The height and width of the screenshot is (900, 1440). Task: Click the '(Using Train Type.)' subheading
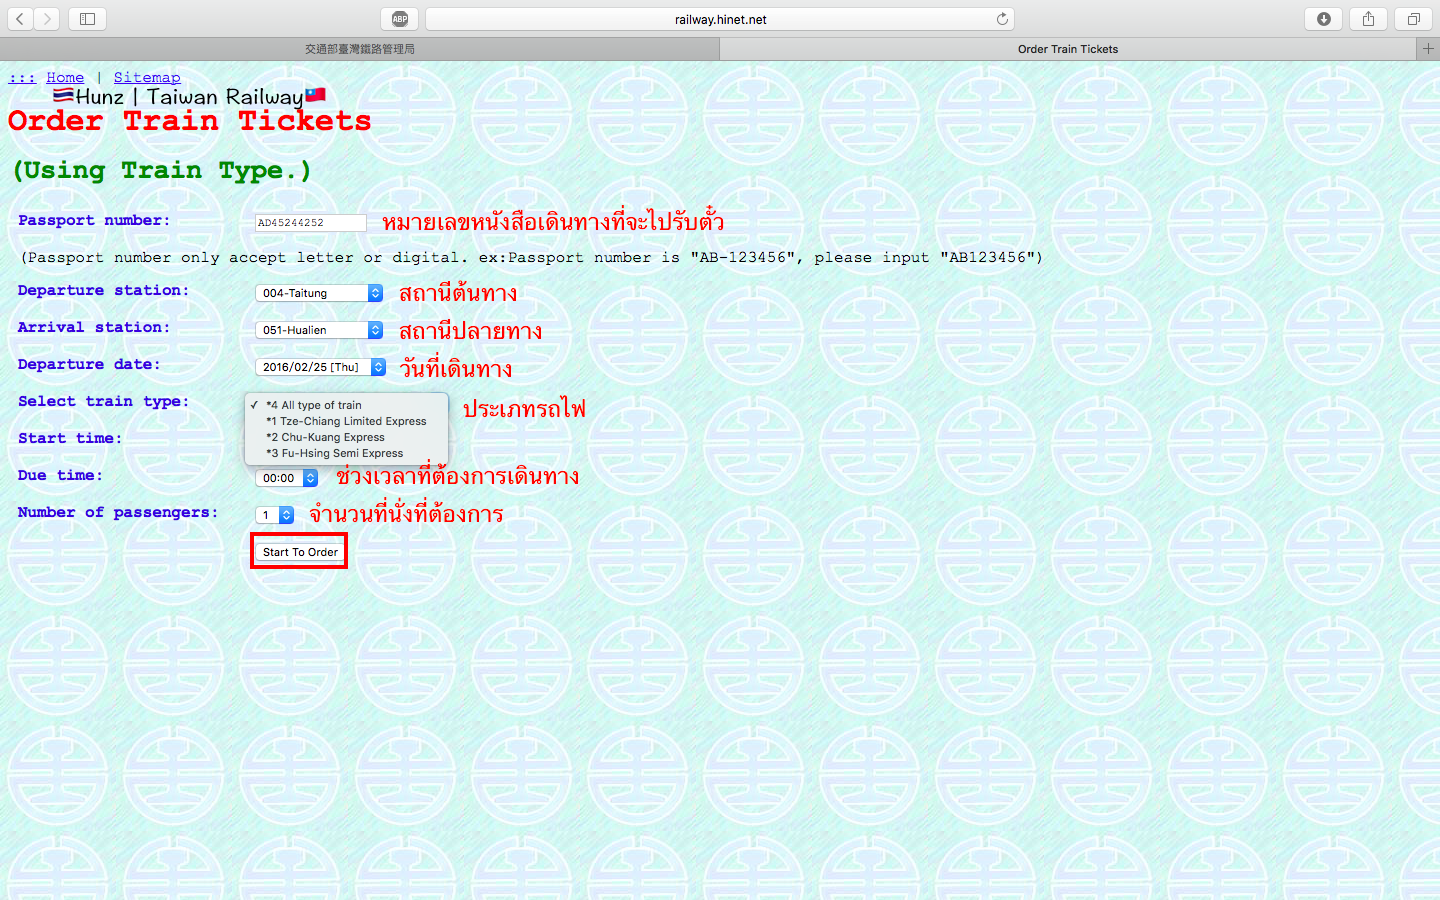[x=162, y=170]
